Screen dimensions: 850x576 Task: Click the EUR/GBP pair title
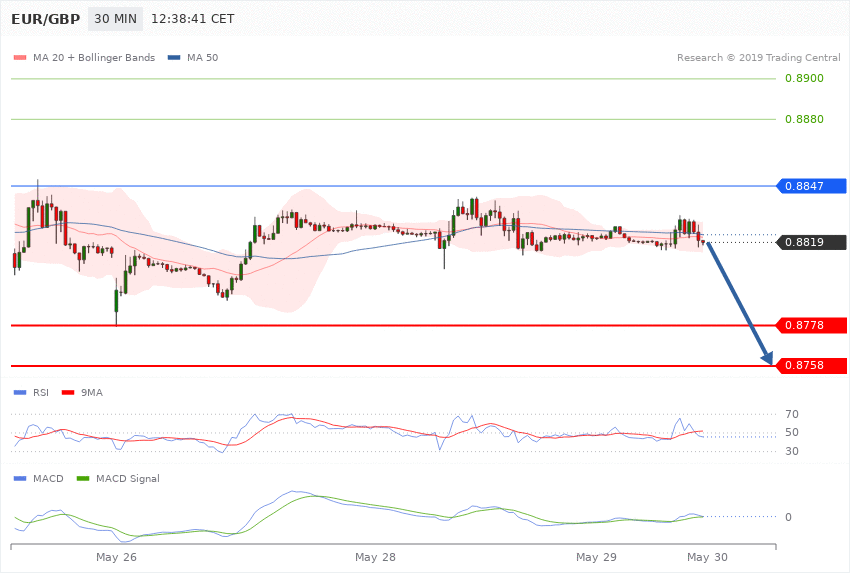coord(46,19)
